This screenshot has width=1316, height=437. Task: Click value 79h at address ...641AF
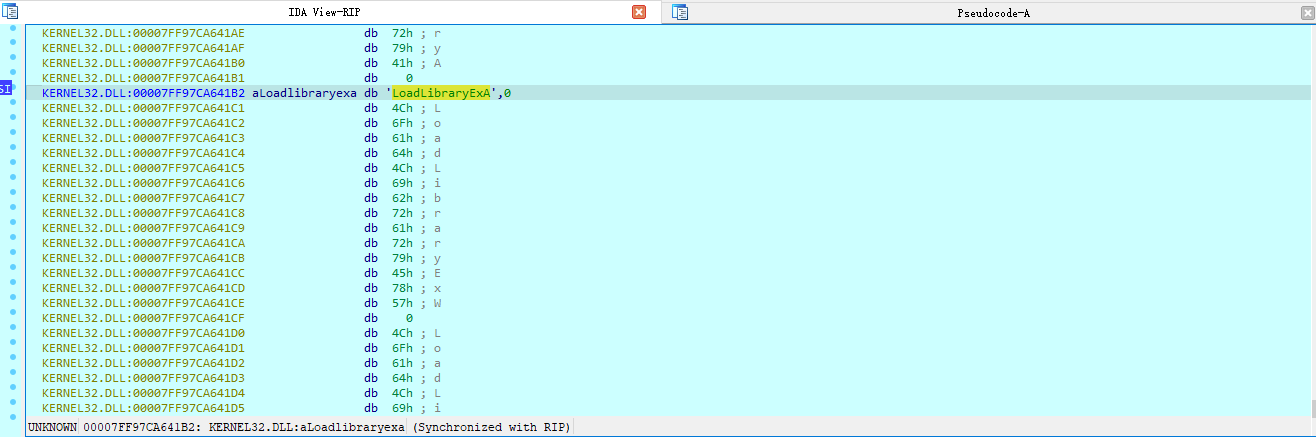click(x=402, y=48)
